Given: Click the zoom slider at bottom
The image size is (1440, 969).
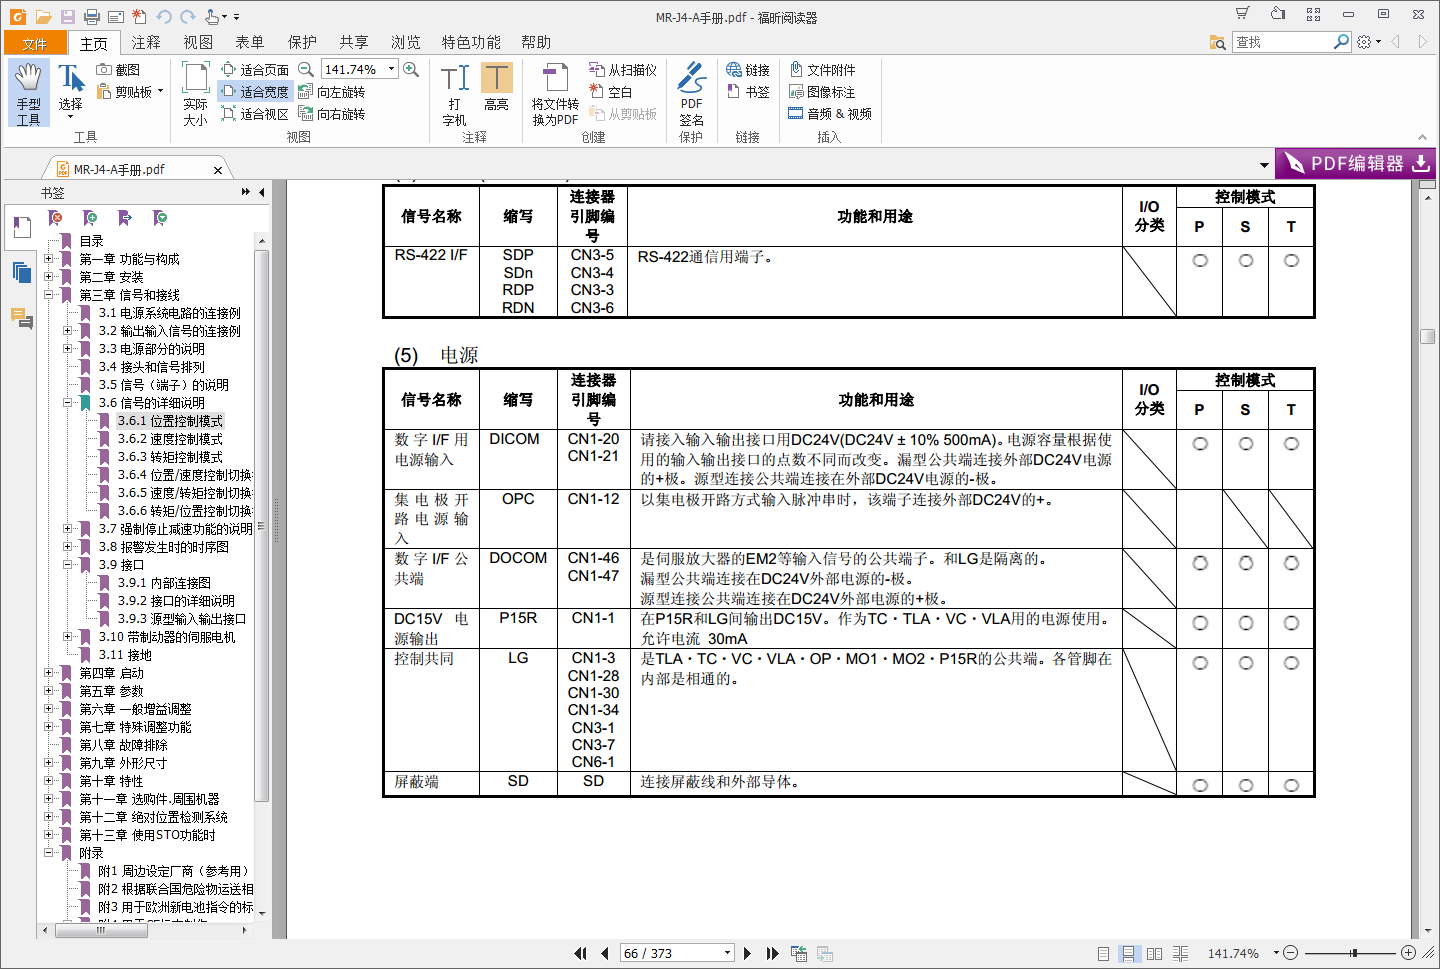Looking at the screenshot, I should (1352, 953).
